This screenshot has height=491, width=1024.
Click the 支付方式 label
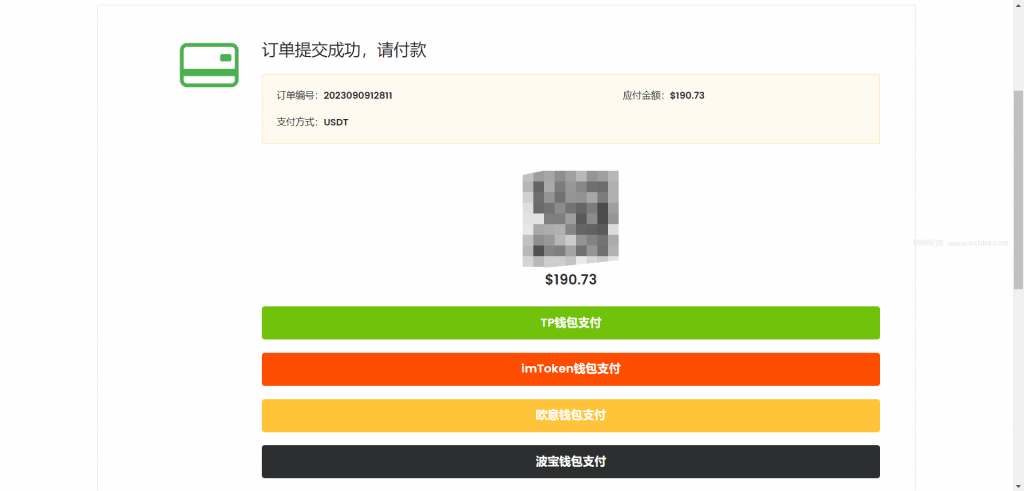point(297,122)
